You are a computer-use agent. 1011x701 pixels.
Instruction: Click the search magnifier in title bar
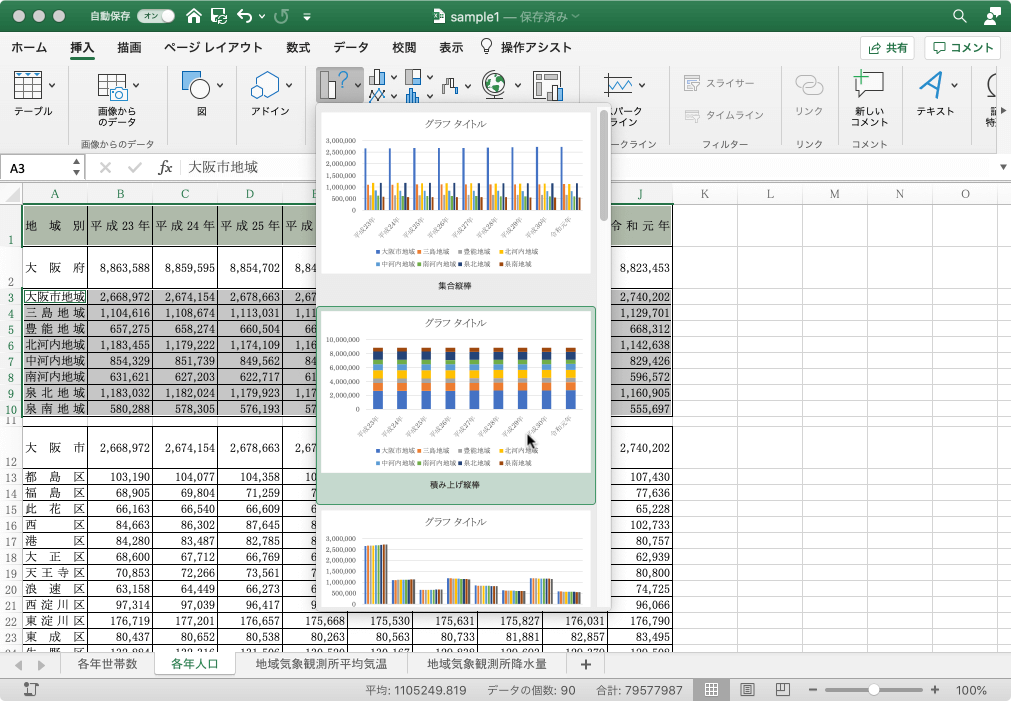pyautogui.click(x=960, y=16)
